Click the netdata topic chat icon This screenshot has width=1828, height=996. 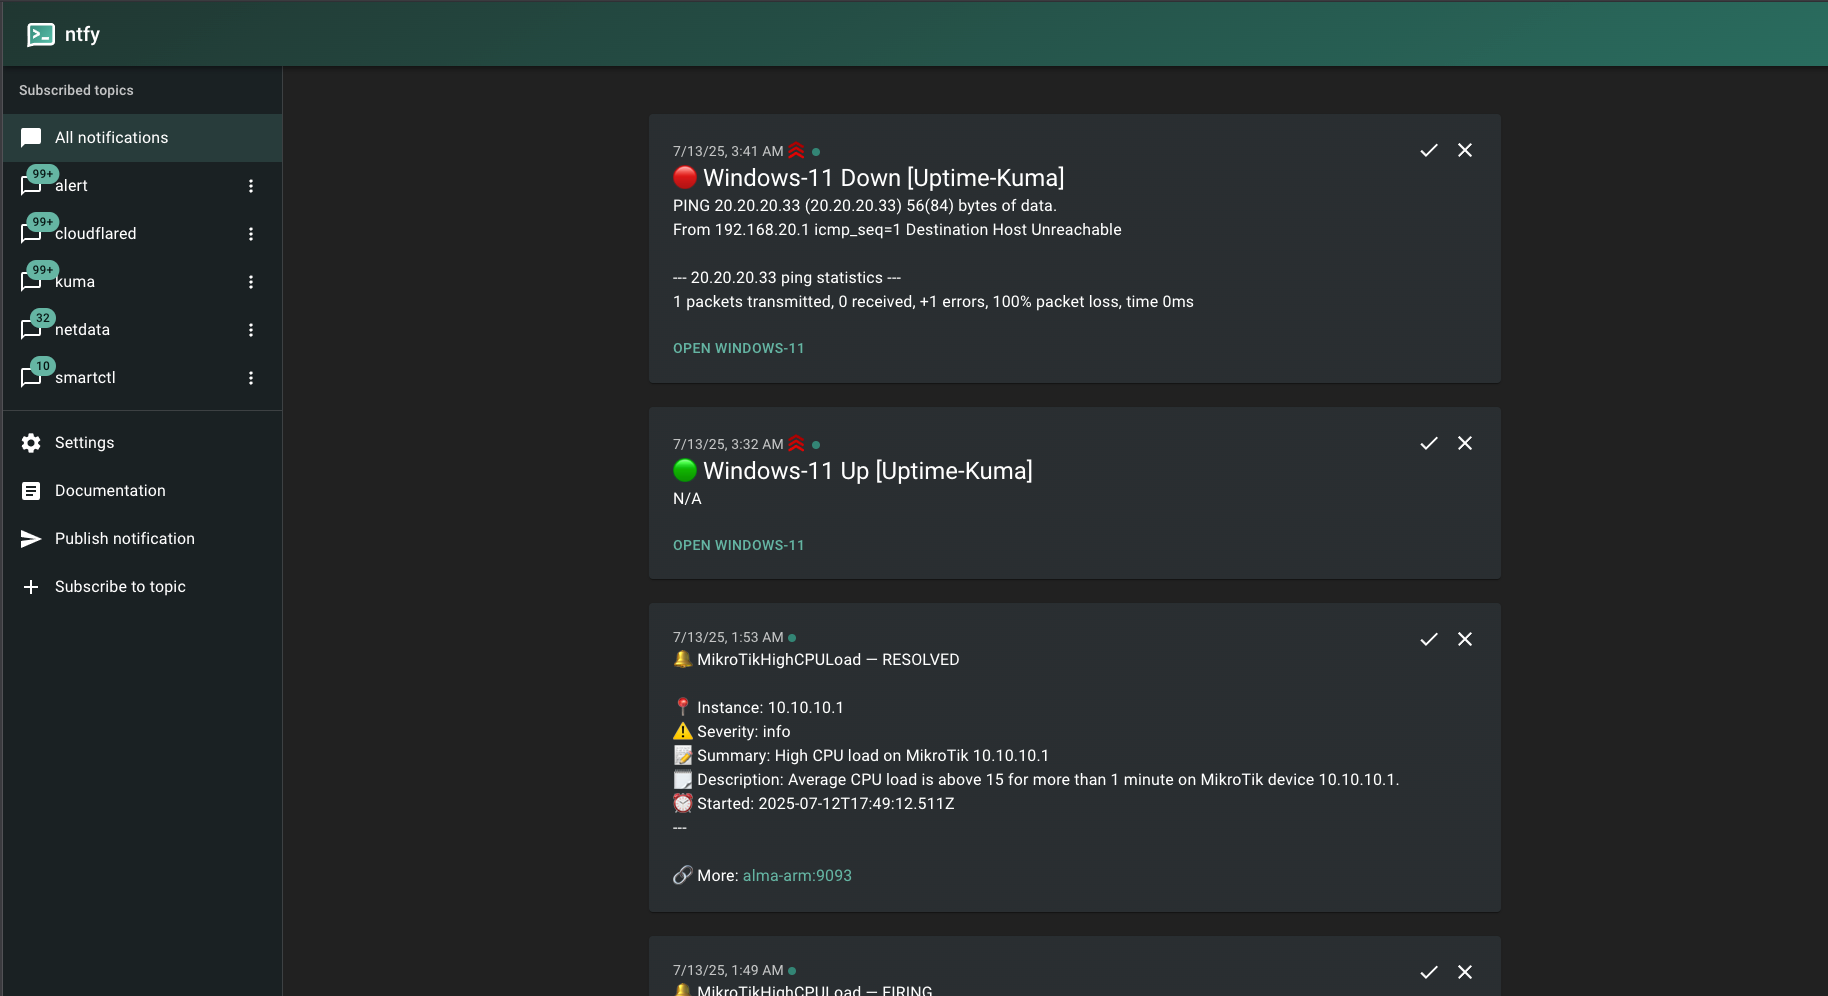(x=31, y=330)
